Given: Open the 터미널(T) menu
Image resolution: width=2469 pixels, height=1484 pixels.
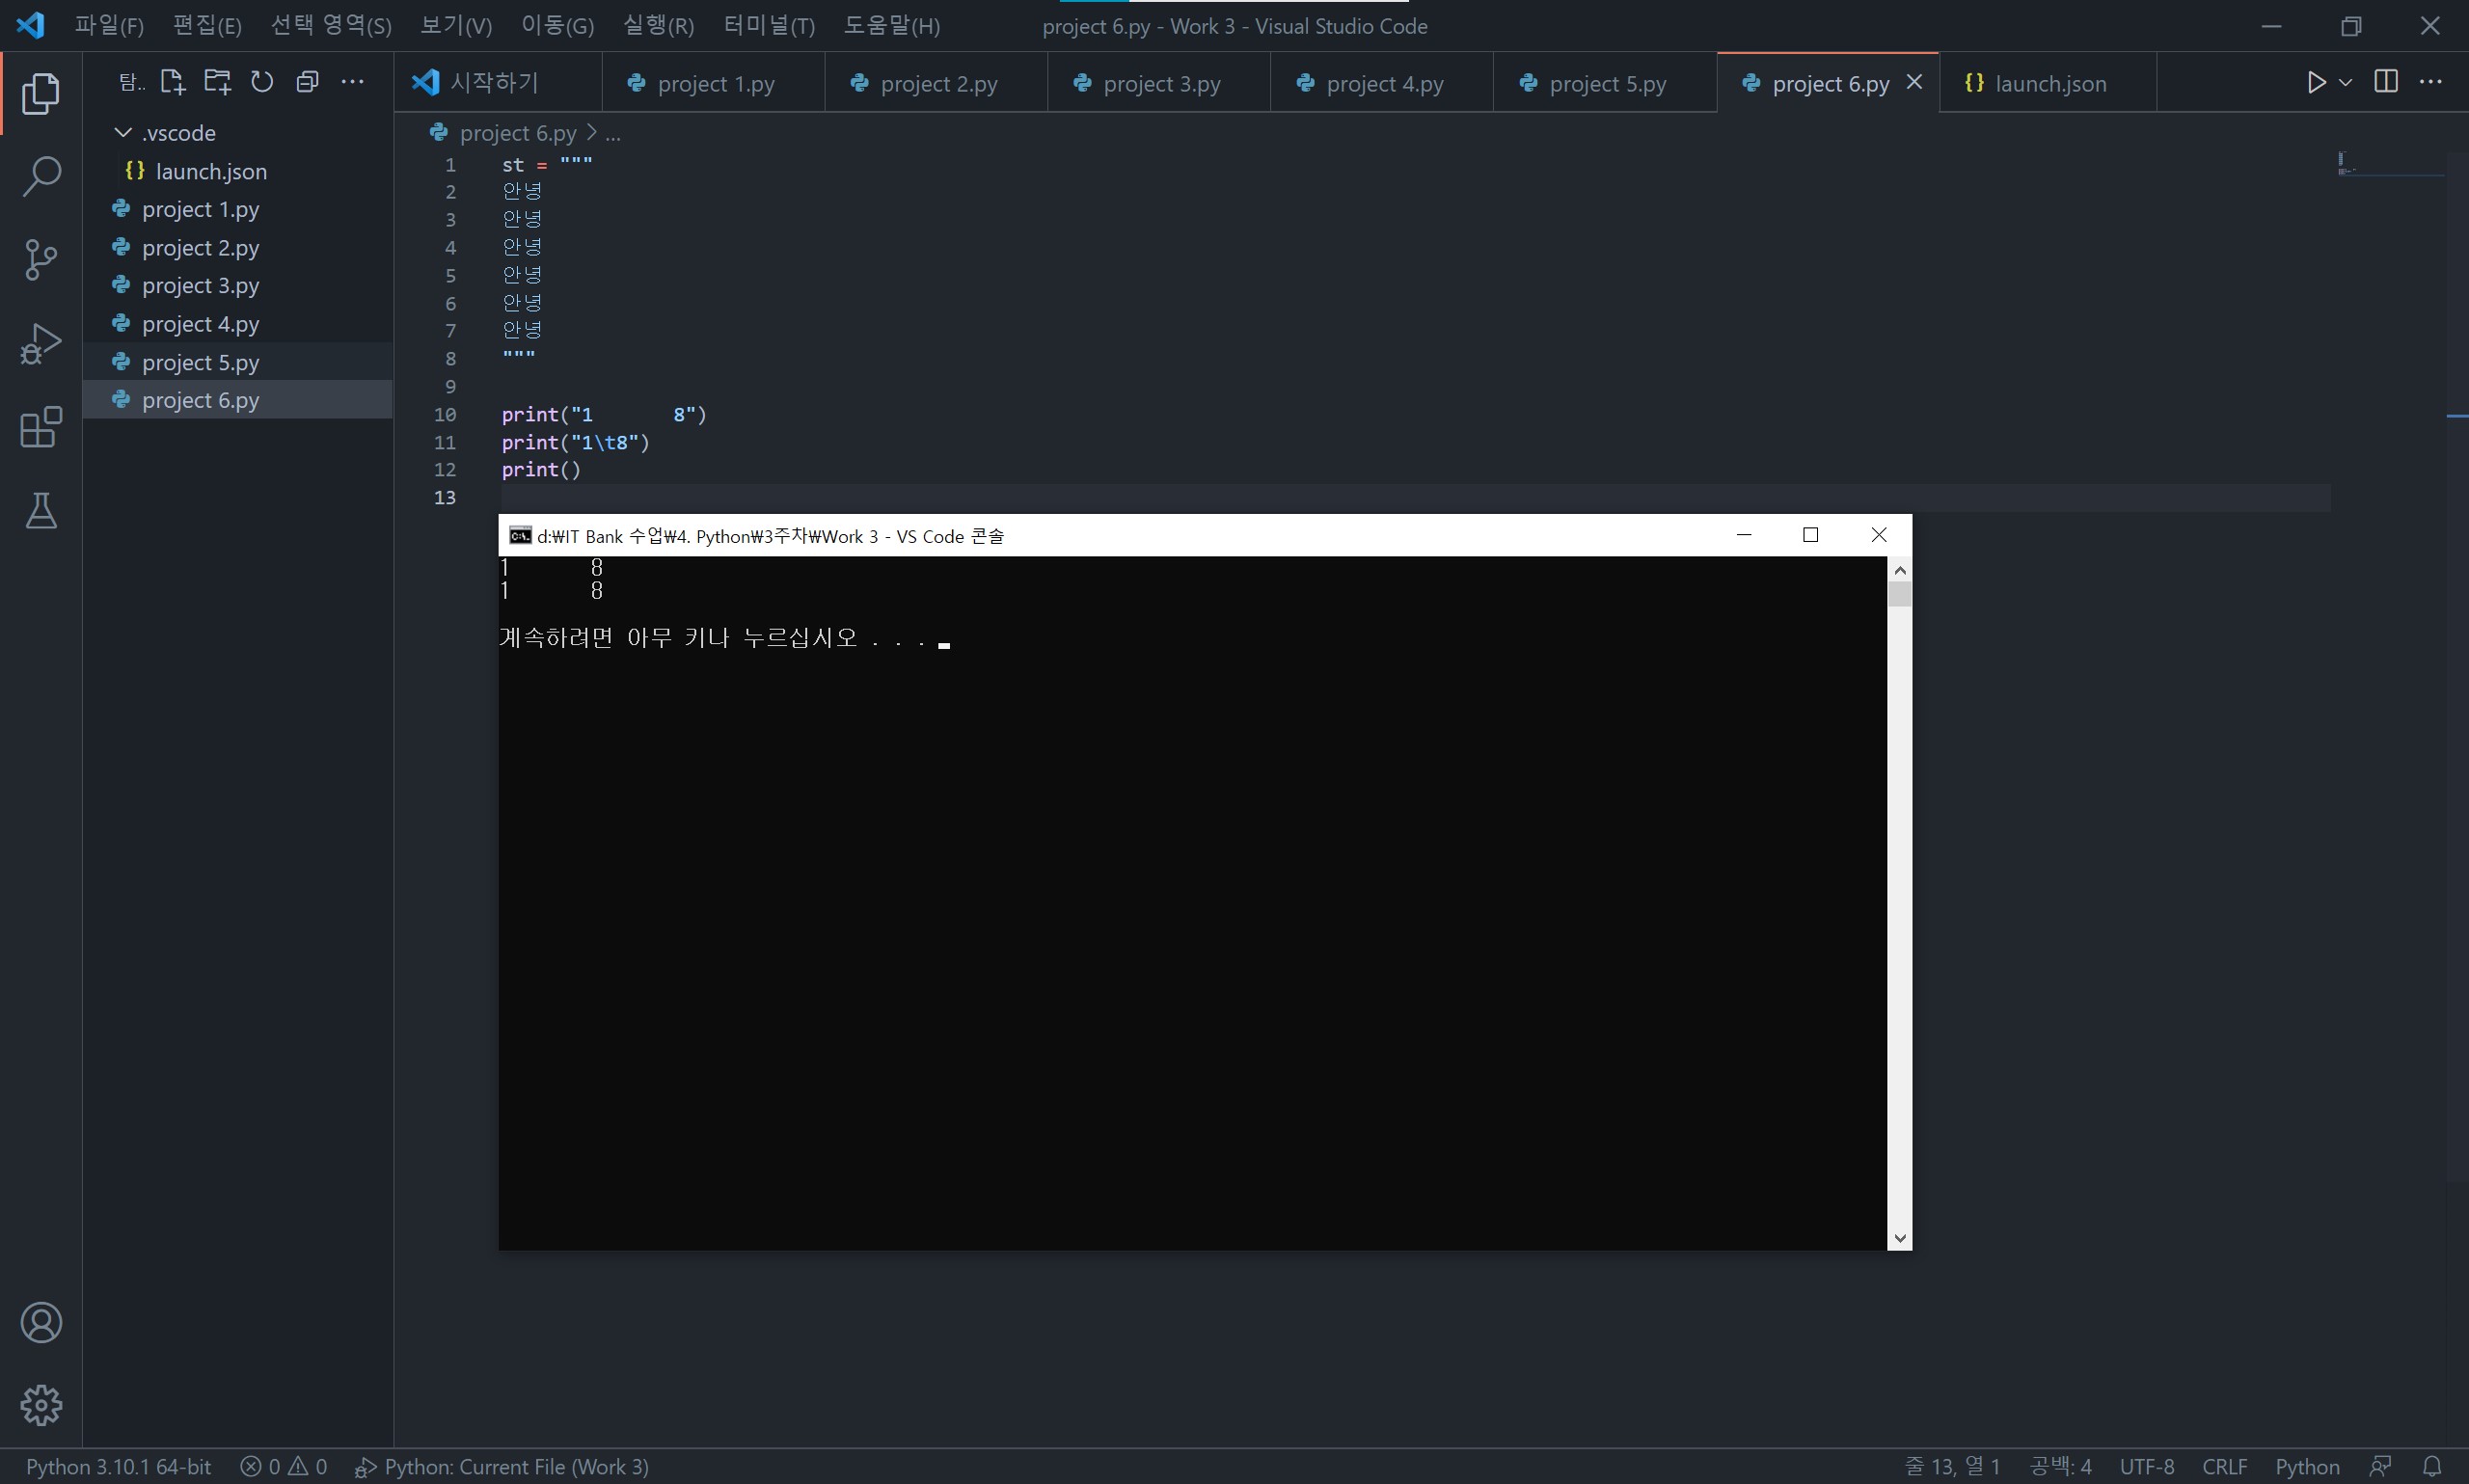Looking at the screenshot, I should (768, 26).
